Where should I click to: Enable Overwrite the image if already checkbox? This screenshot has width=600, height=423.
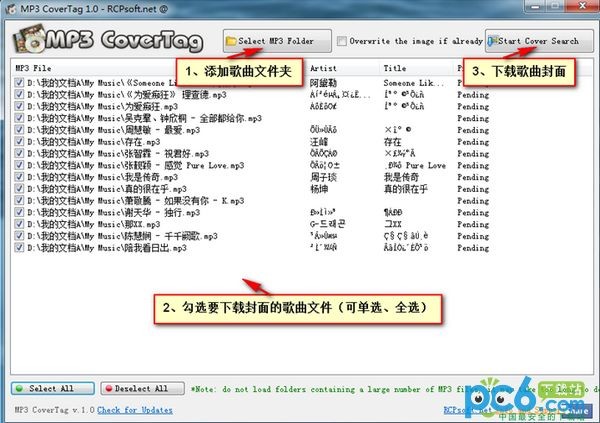coord(342,41)
